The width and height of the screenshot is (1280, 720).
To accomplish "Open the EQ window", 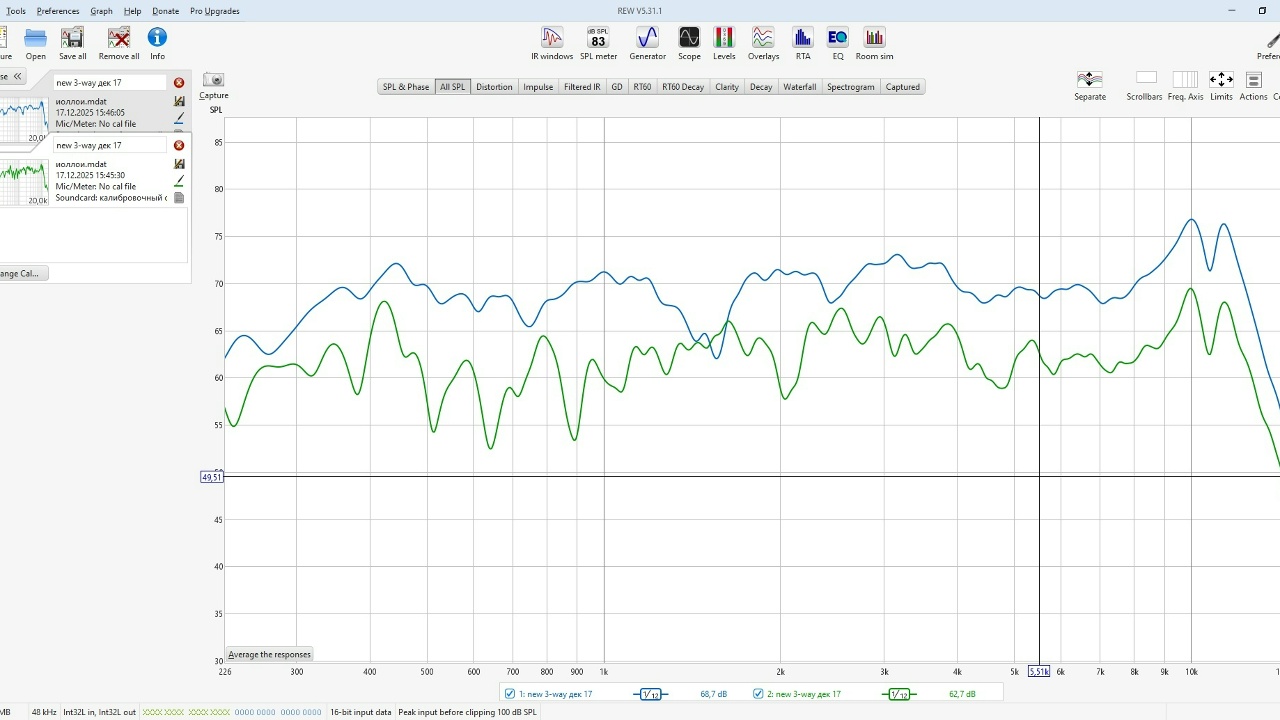I will (838, 43).
